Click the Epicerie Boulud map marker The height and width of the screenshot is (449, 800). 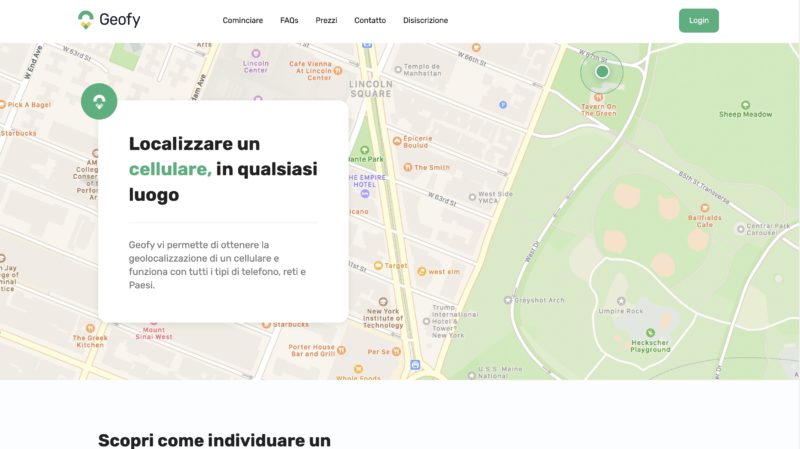coord(397,139)
